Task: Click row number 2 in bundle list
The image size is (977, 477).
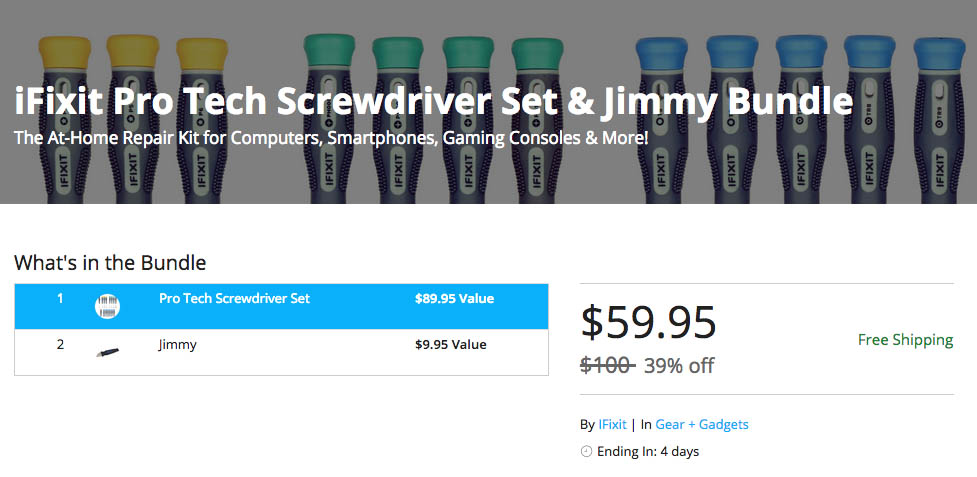Action: tap(60, 344)
